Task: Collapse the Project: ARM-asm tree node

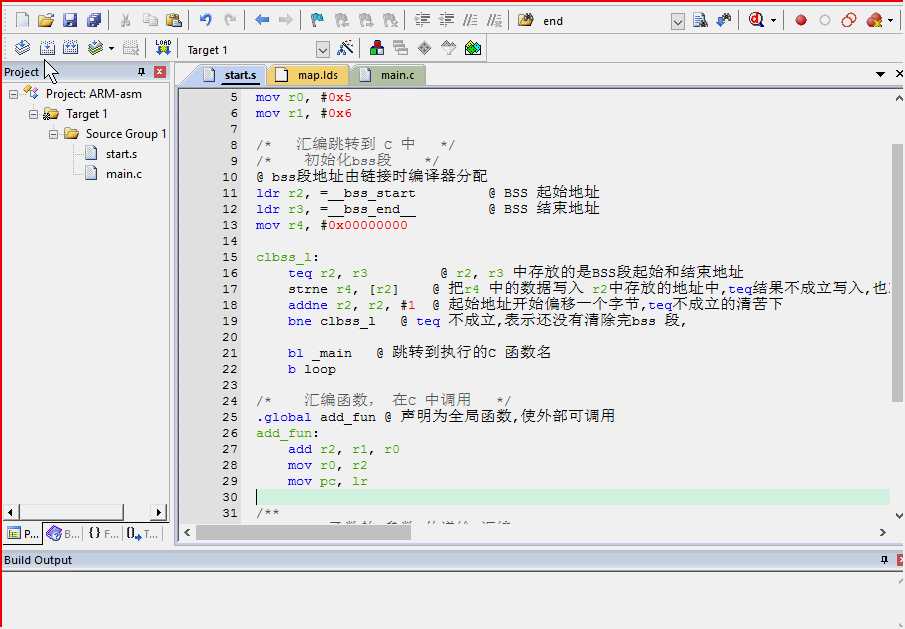Action: pos(13,95)
